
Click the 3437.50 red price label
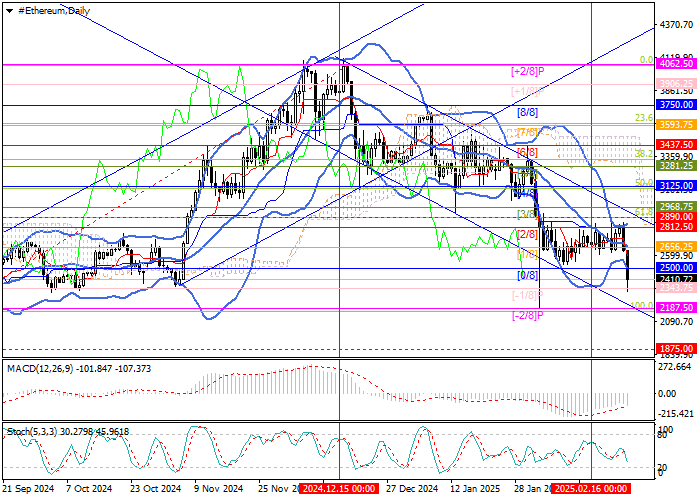click(x=677, y=145)
